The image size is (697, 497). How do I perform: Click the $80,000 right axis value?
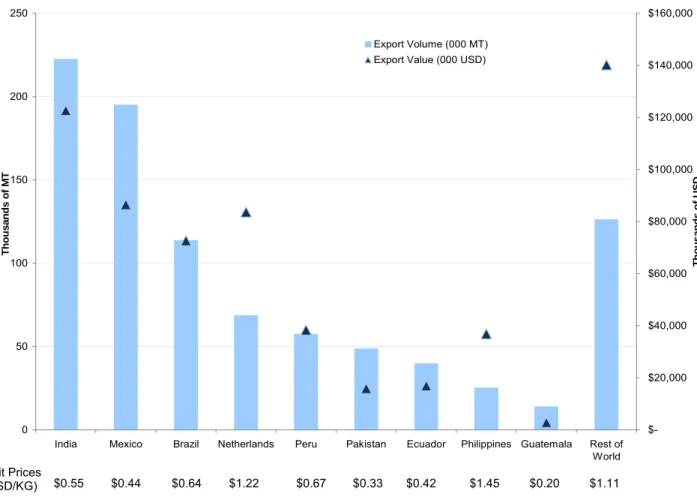[x=668, y=222]
